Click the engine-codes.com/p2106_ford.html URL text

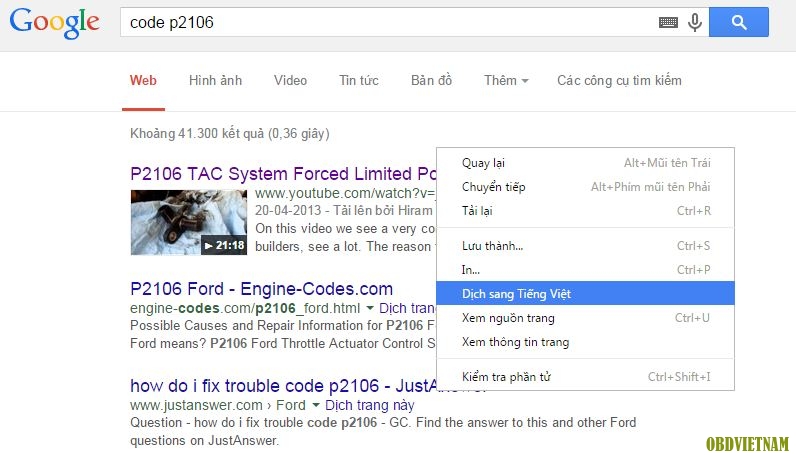click(245, 308)
